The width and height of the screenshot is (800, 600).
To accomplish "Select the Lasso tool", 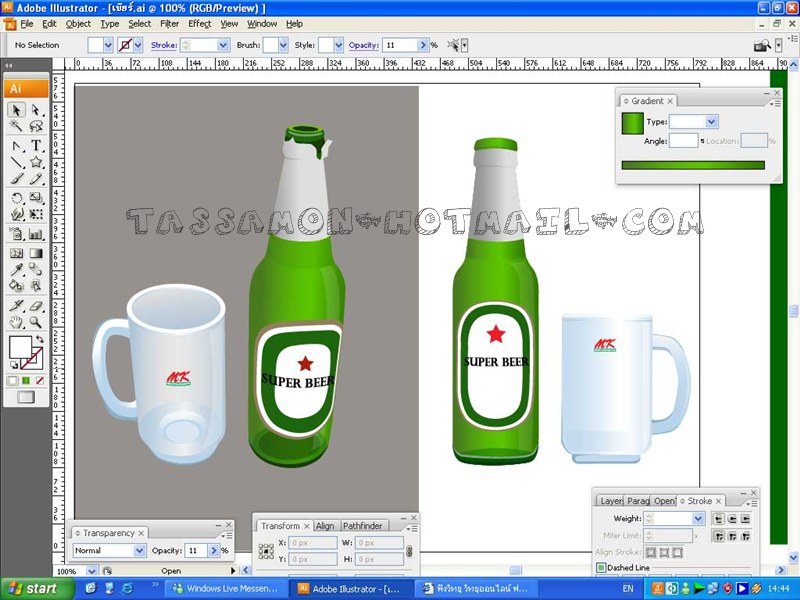I will [36, 126].
